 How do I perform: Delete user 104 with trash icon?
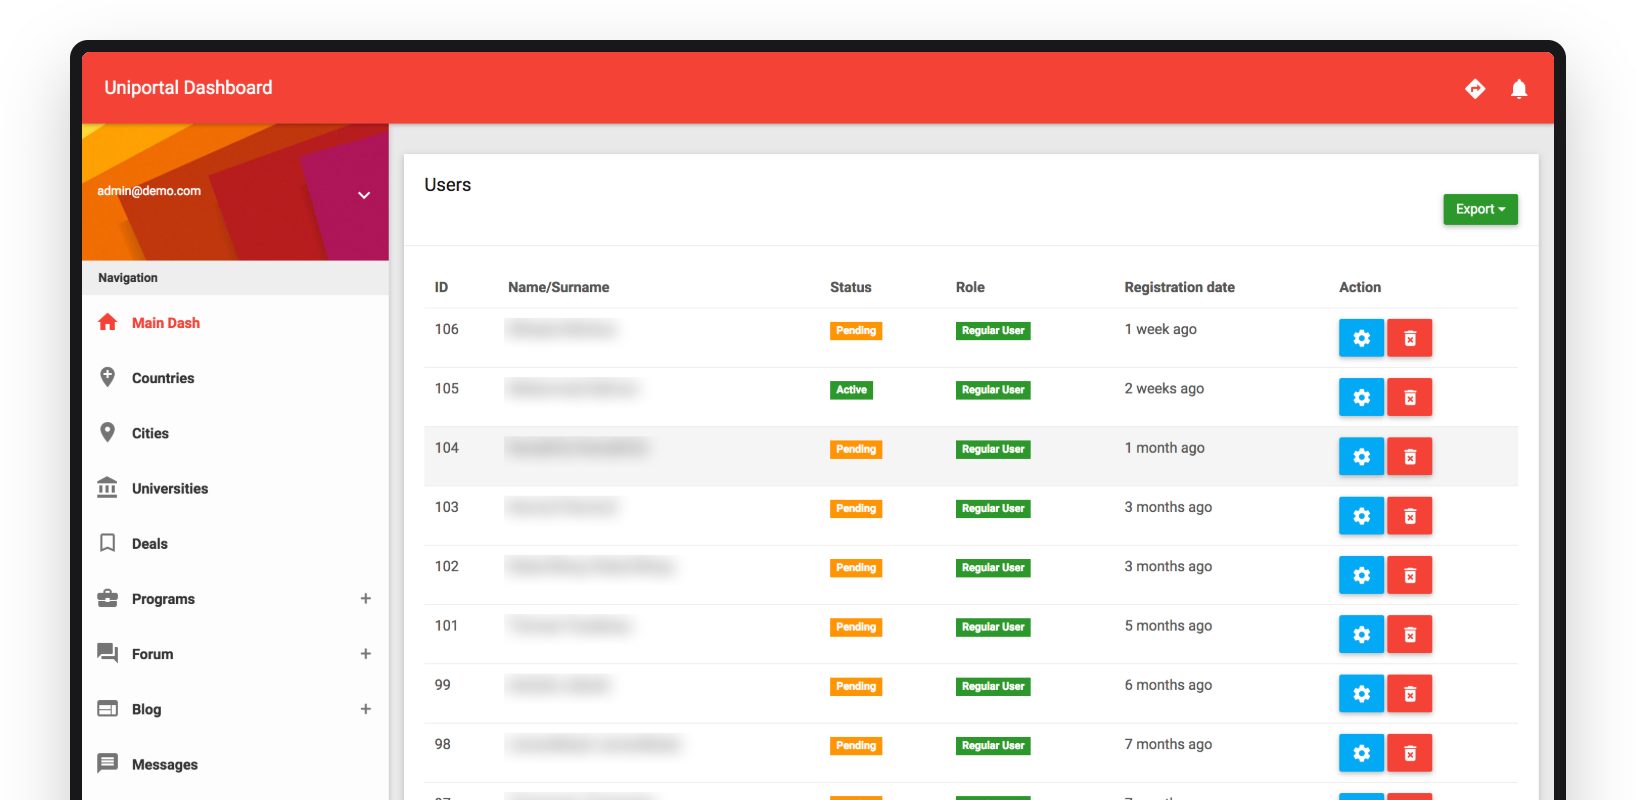point(1410,457)
